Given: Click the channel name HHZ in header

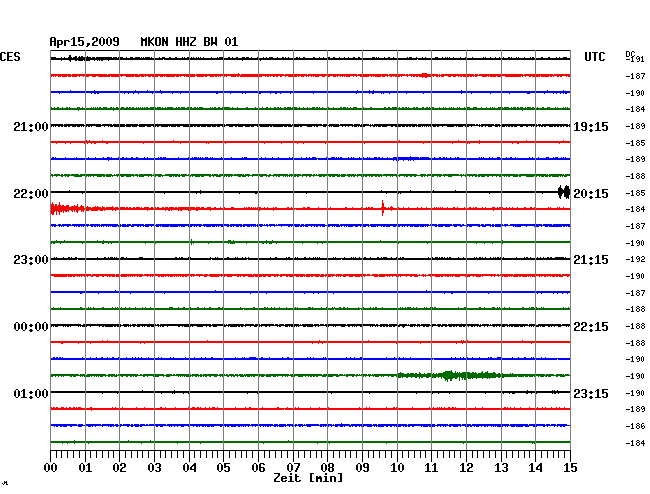Looking at the screenshot, I should (186, 42).
